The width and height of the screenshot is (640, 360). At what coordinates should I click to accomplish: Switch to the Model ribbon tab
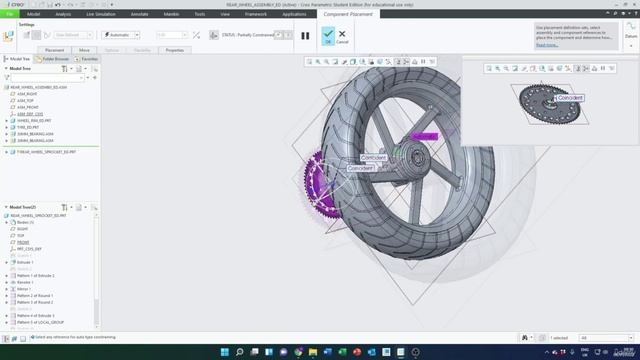tap(33, 14)
